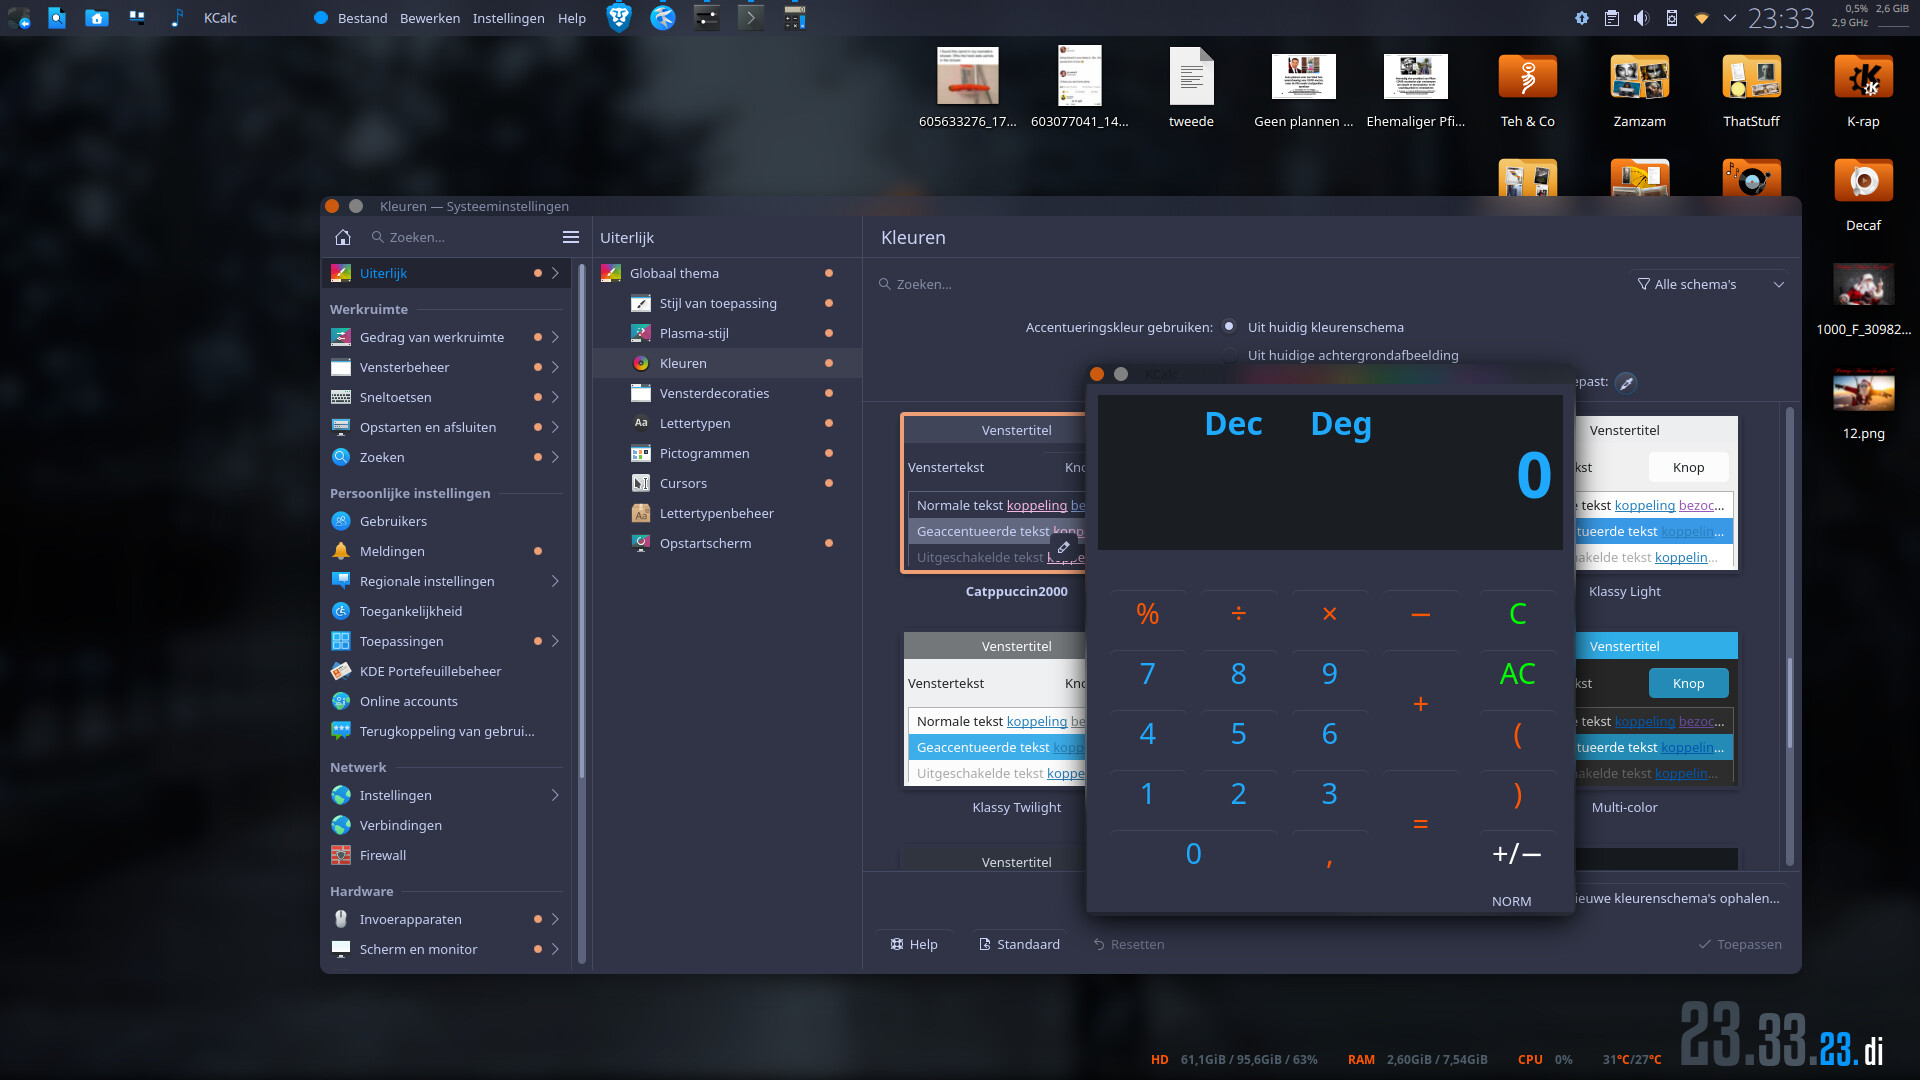Click the Standaard button
The image size is (1920, 1080).
(1018, 944)
